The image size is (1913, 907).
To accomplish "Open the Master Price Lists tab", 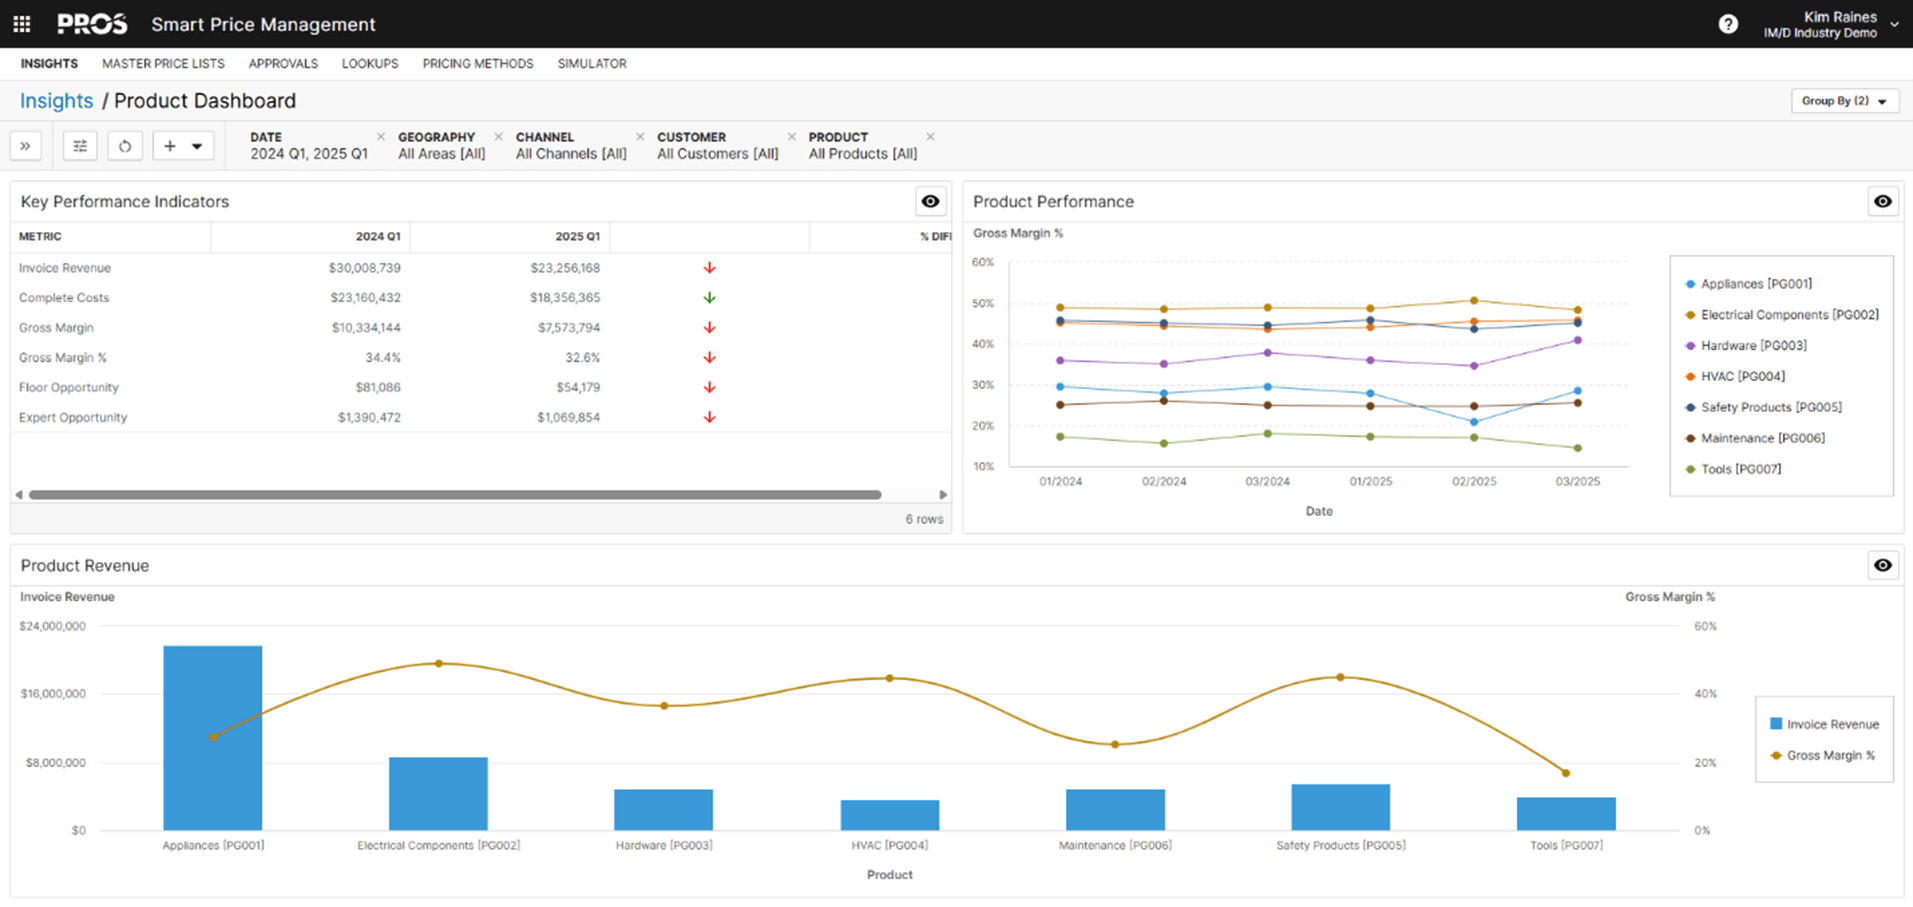I will coord(163,63).
